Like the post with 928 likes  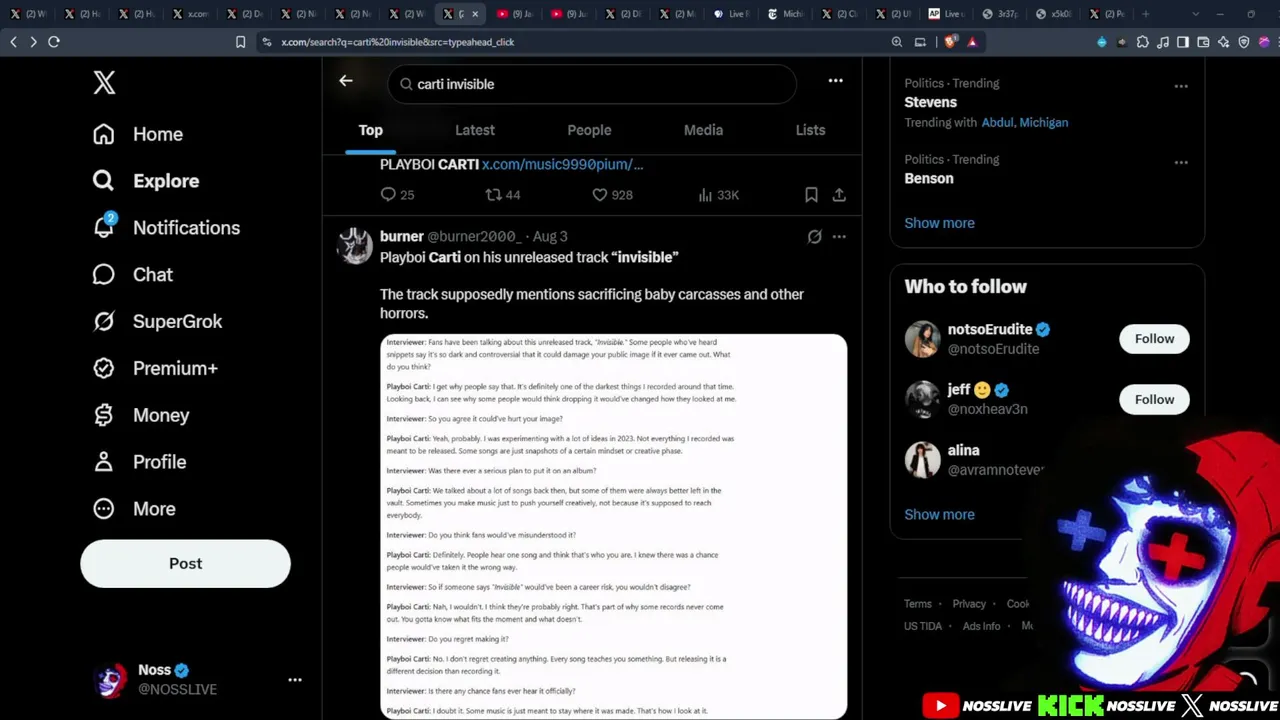coord(612,195)
